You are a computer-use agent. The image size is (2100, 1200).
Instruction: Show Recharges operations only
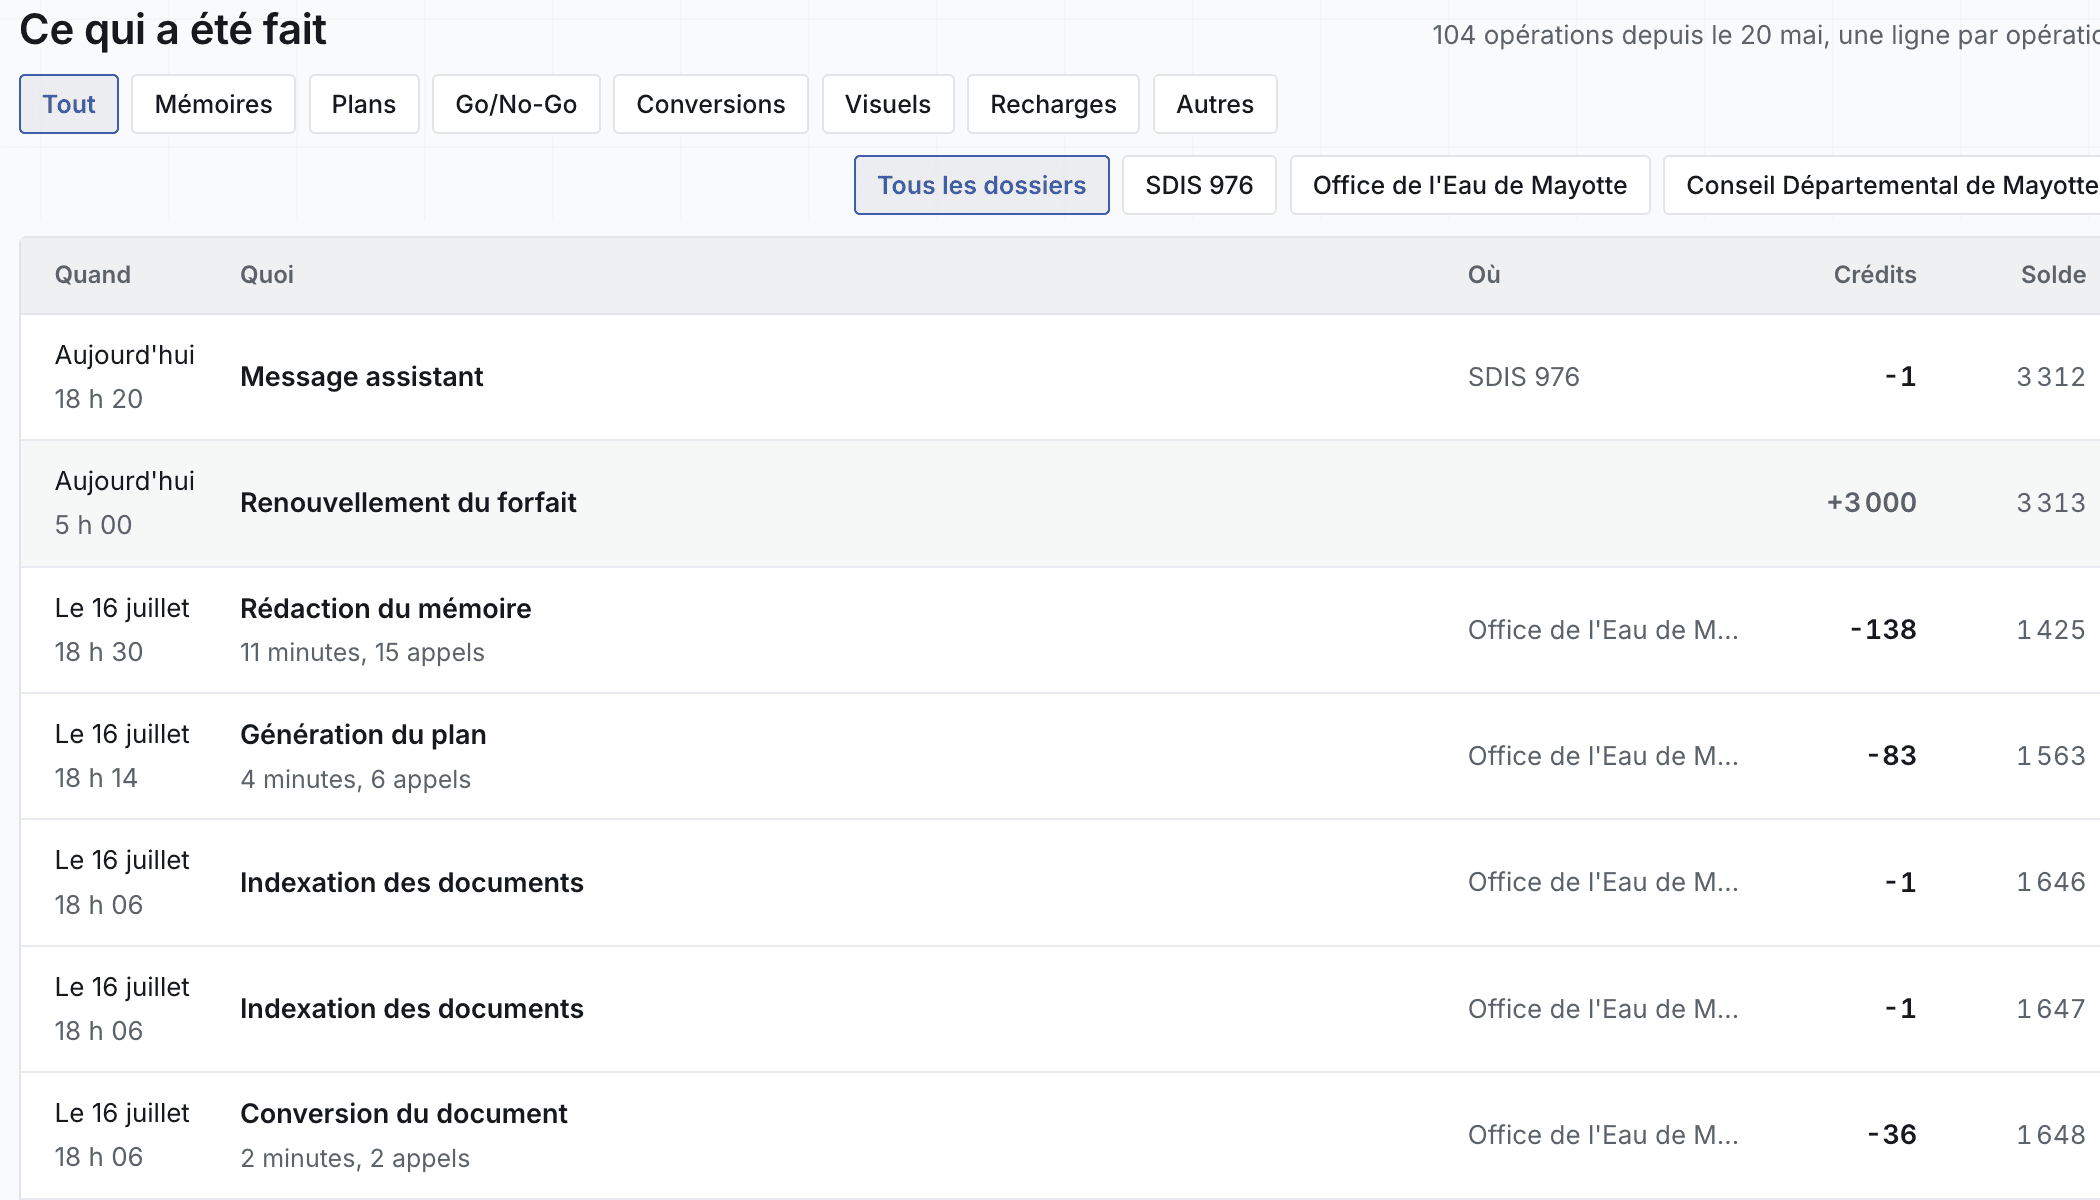click(1053, 104)
